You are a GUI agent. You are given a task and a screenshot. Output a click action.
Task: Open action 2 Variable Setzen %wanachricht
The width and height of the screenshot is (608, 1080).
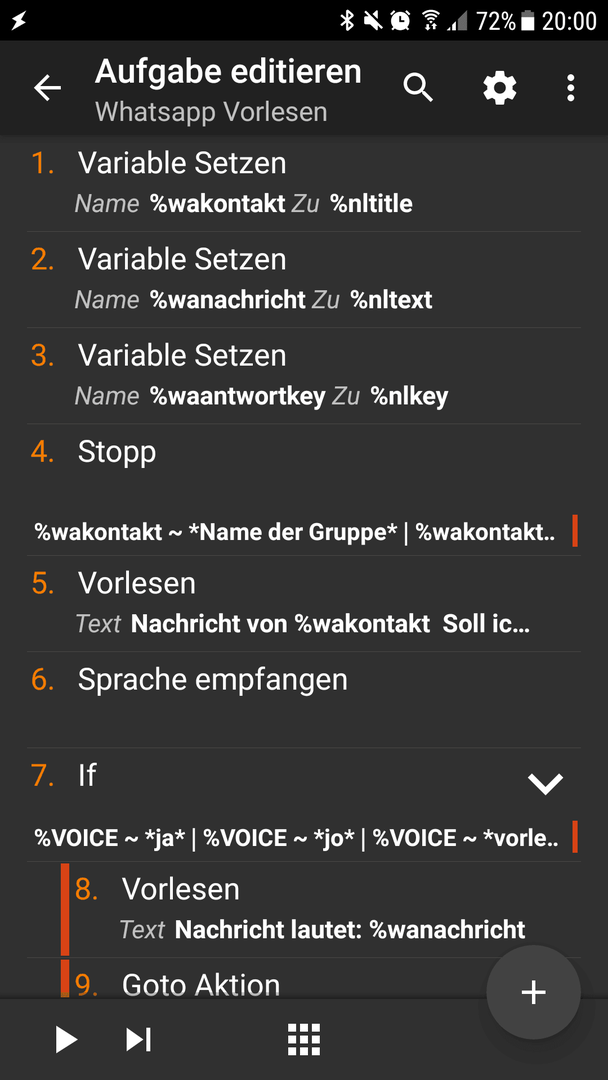point(304,280)
